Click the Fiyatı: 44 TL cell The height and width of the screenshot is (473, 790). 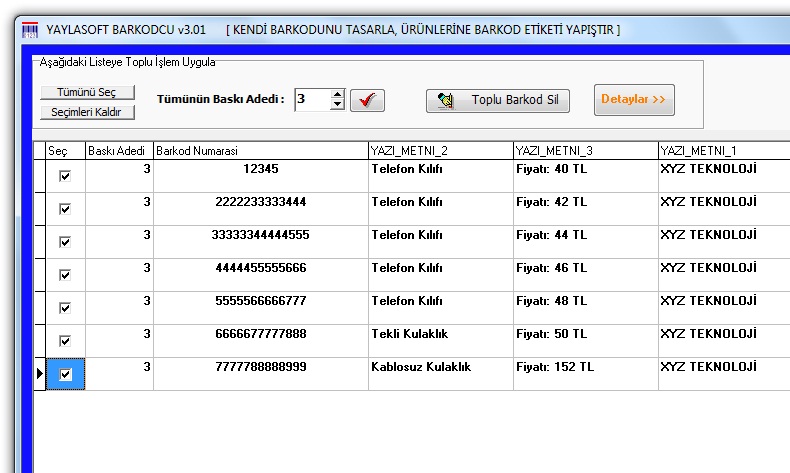[586, 242]
